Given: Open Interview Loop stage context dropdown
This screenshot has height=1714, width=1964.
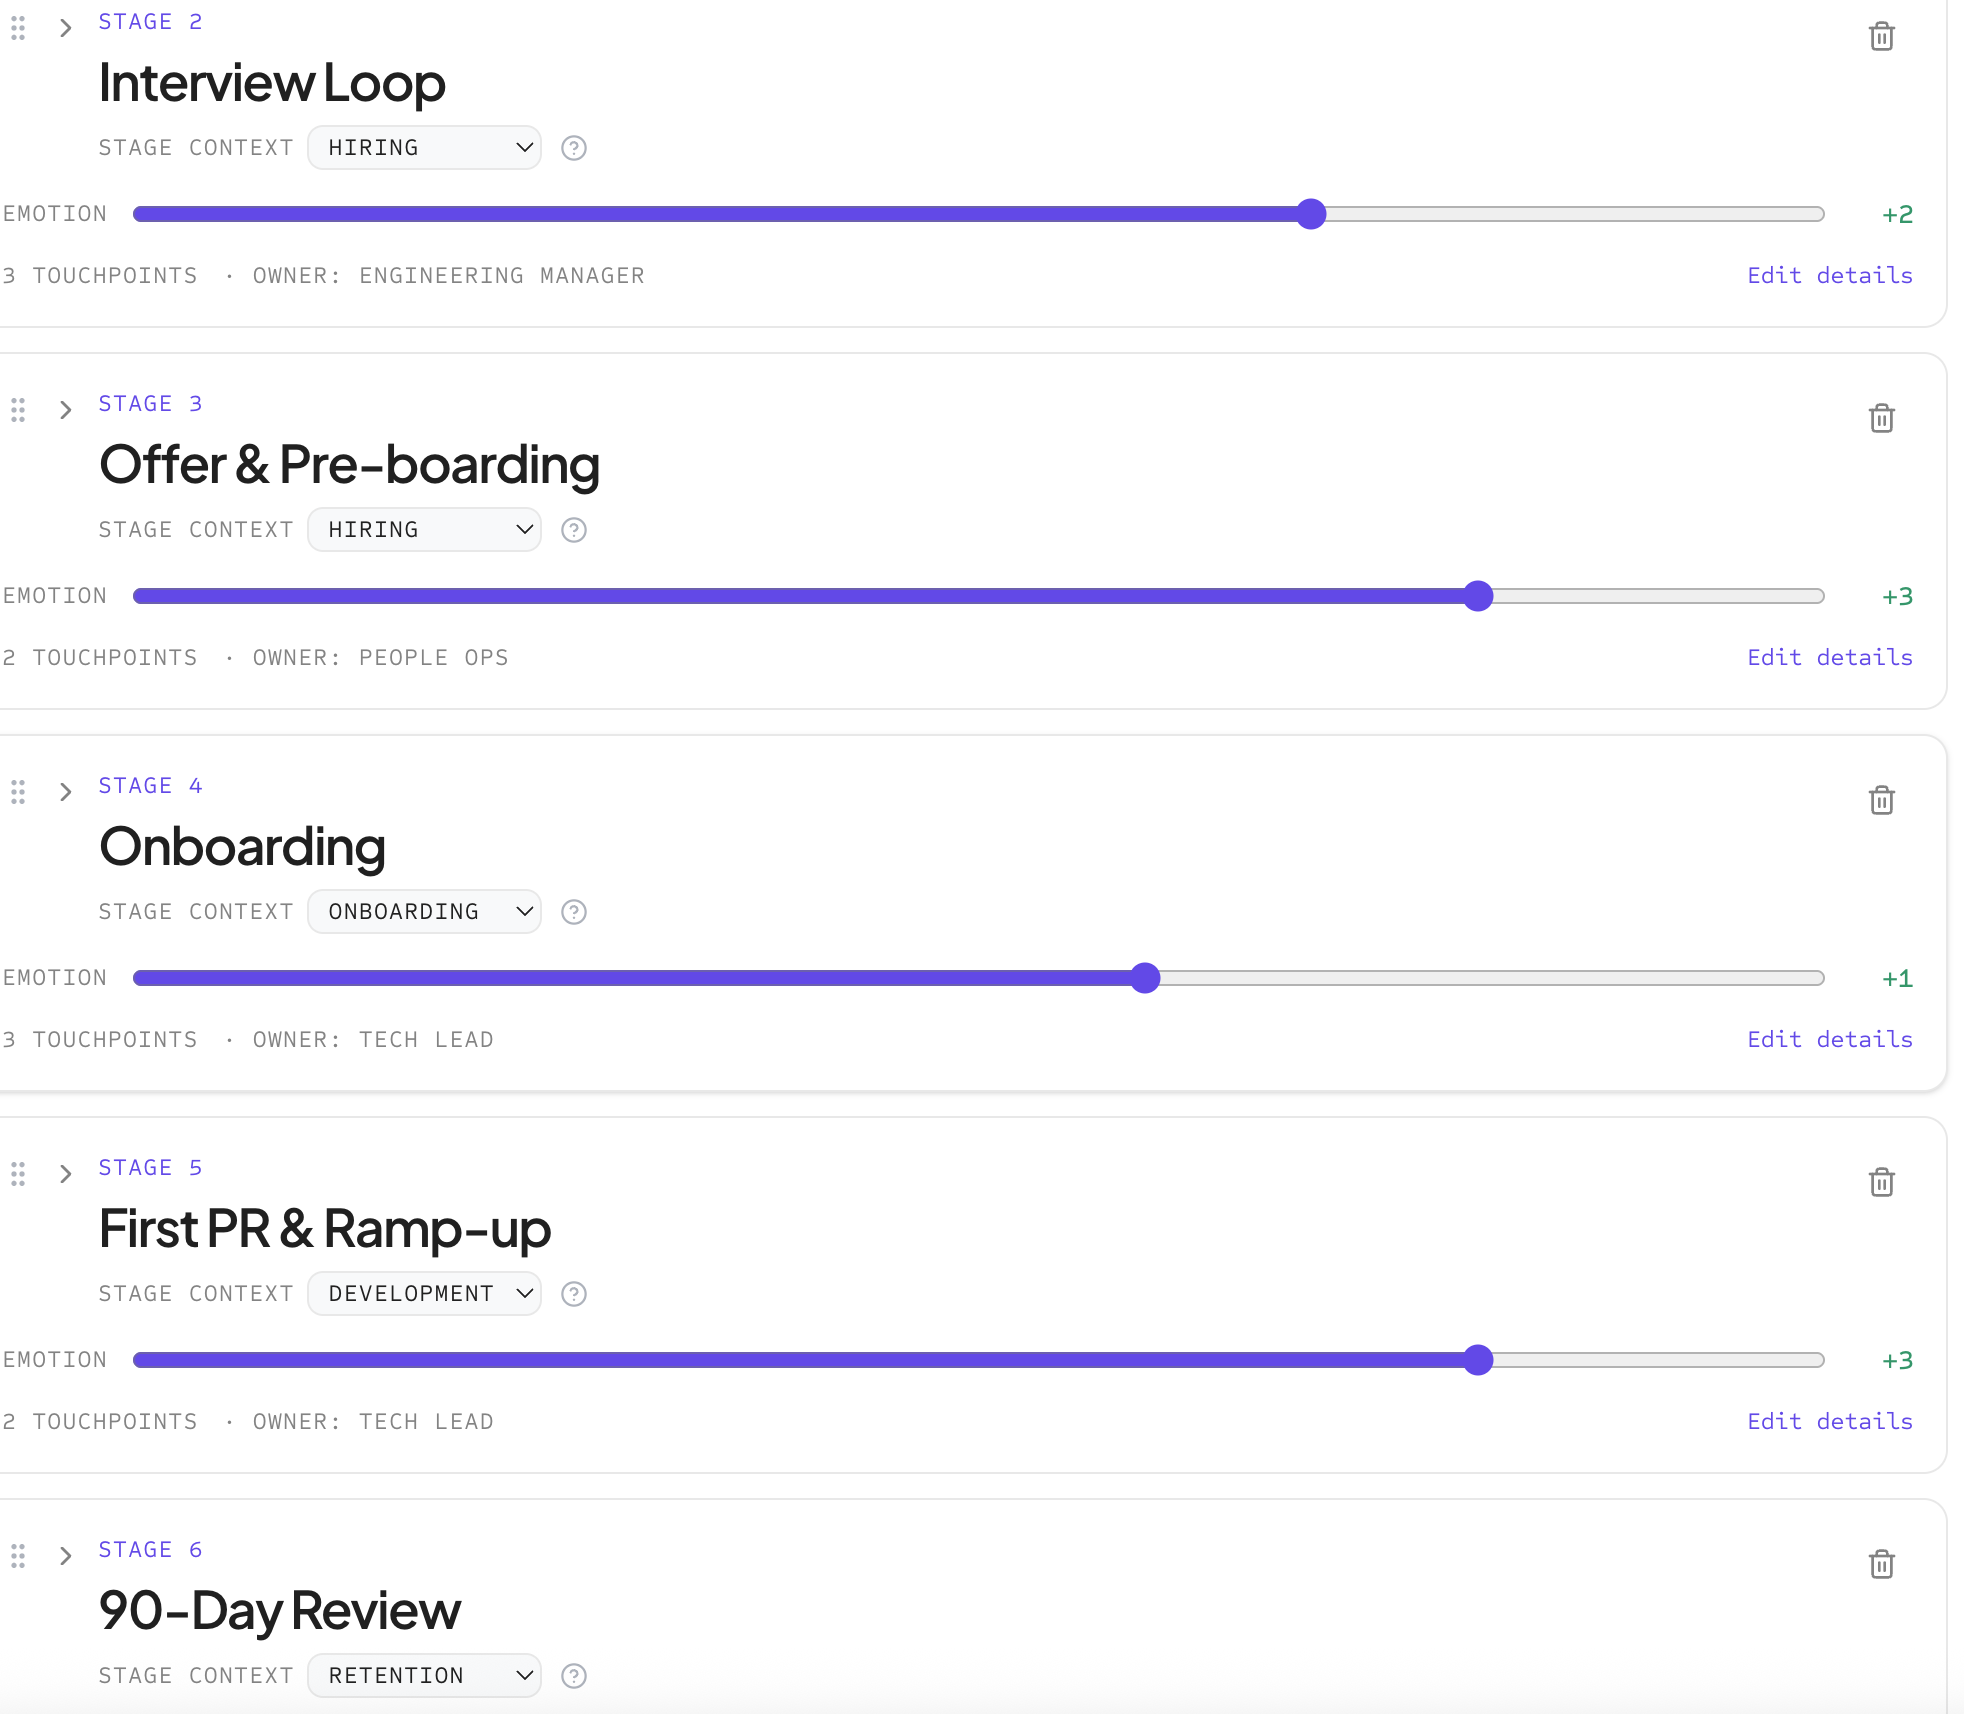Looking at the screenshot, I should [425, 148].
